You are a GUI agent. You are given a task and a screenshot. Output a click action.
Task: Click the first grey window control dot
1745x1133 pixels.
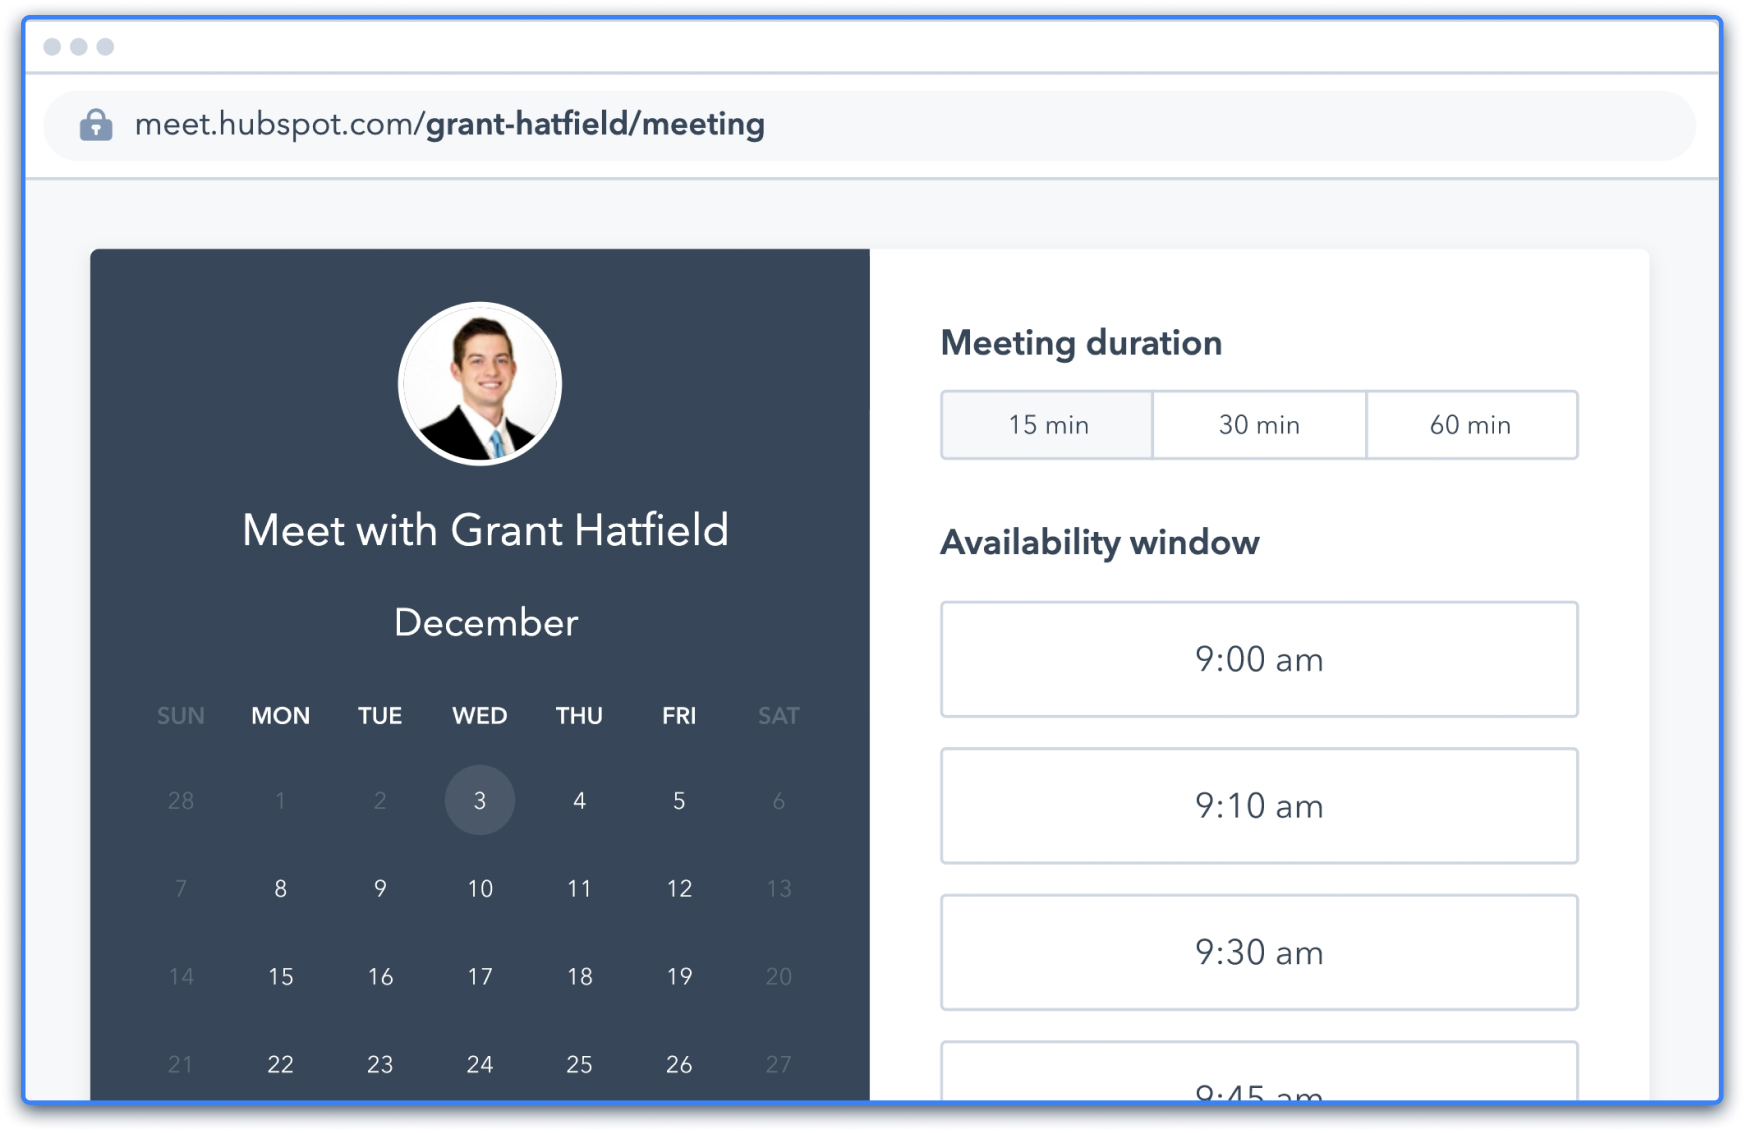(53, 46)
